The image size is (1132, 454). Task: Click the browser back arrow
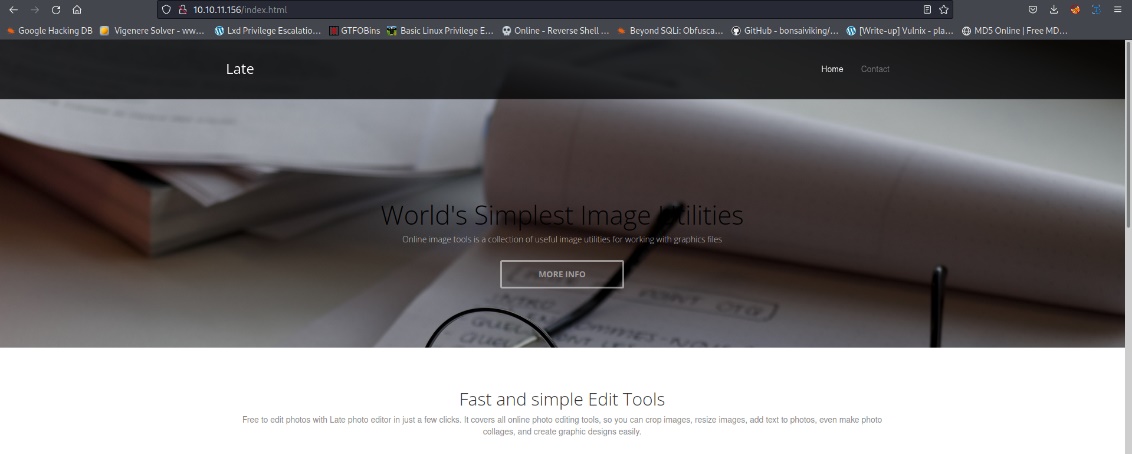click(13, 9)
